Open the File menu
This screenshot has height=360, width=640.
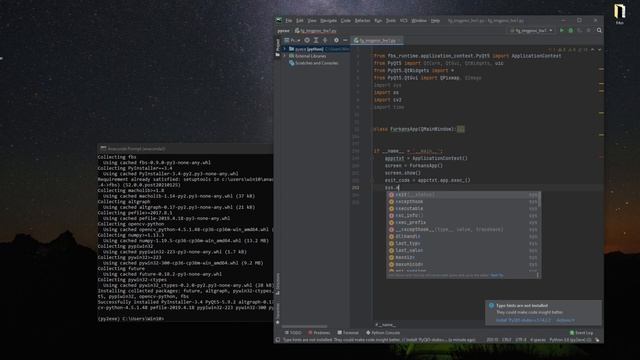click(x=289, y=20)
